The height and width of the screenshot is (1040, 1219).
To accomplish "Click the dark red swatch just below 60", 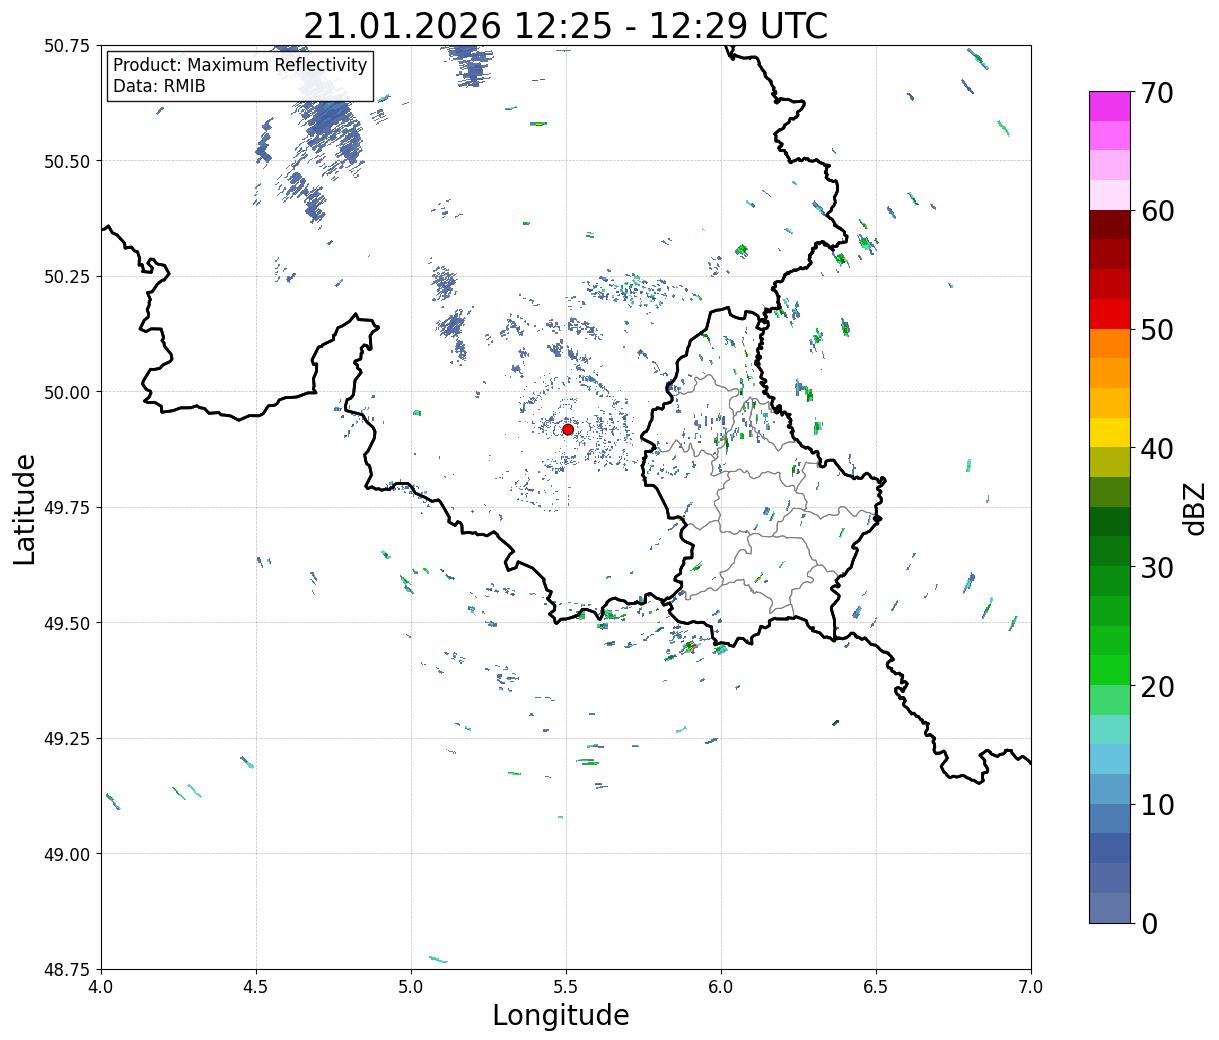I will [x=1110, y=225].
